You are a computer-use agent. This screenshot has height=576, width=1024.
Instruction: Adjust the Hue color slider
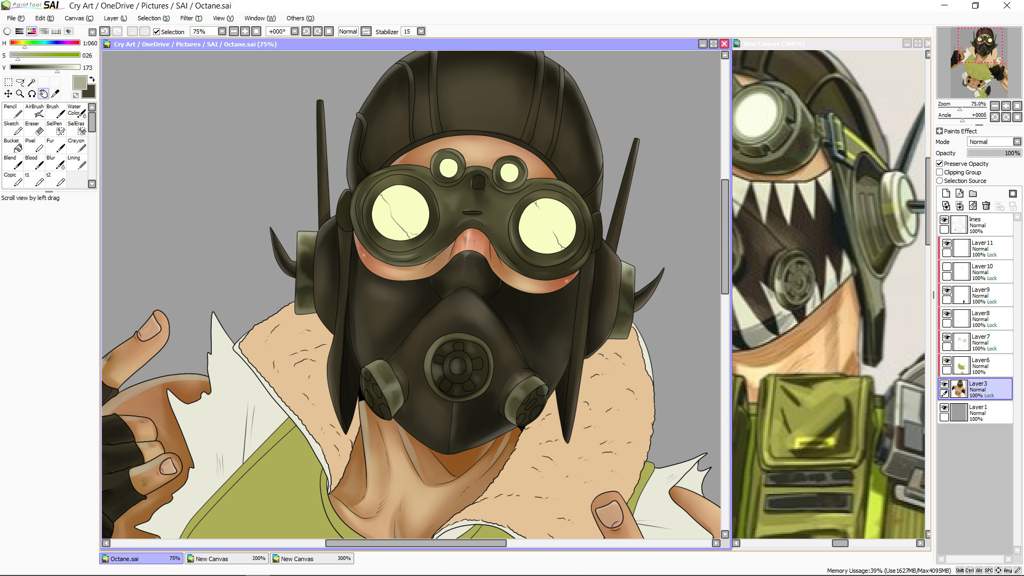[44, 42]
